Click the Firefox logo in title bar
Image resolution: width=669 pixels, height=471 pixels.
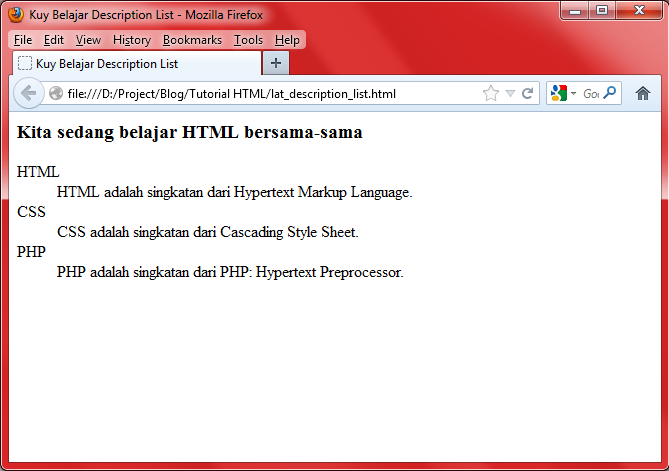tap(16, 15)
